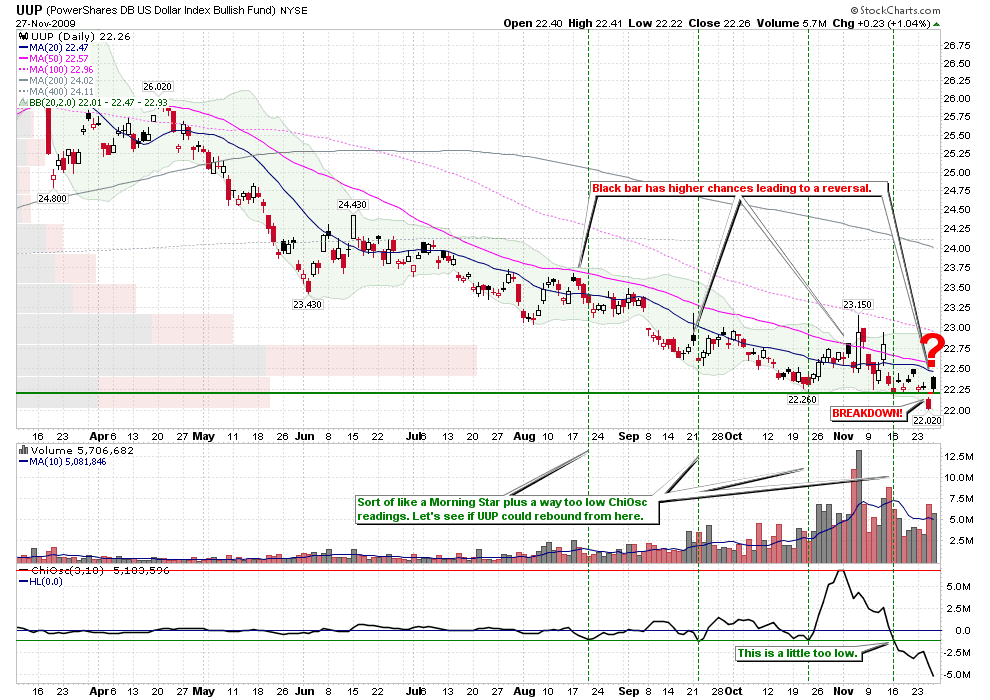This screenshot has height=700, width=990.
Task: Click the -5.0M ChiOsc axis label
Action: 957,675
